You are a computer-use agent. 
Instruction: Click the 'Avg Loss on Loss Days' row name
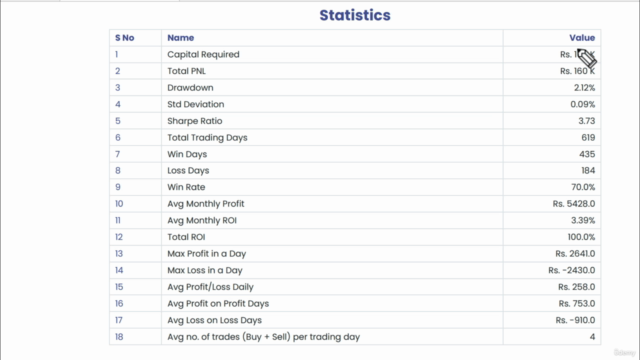(214, 320)
